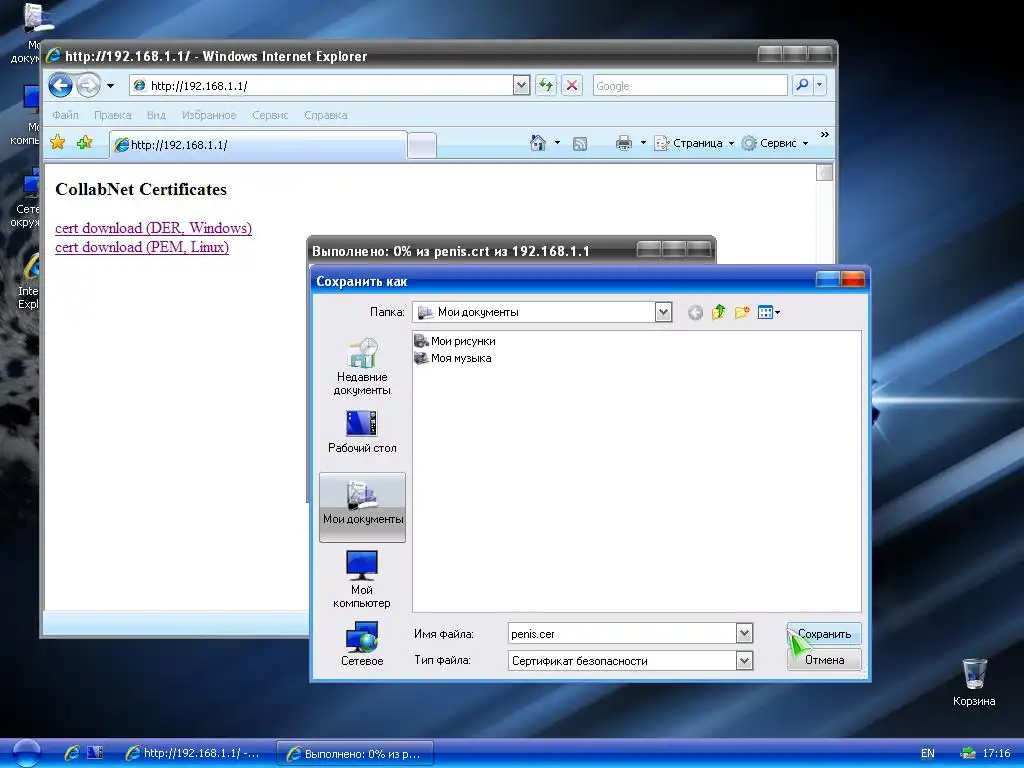1024x768 pixels.
Task: Open Рабочий стол in places bar
Action: click(x=362, y=432)
